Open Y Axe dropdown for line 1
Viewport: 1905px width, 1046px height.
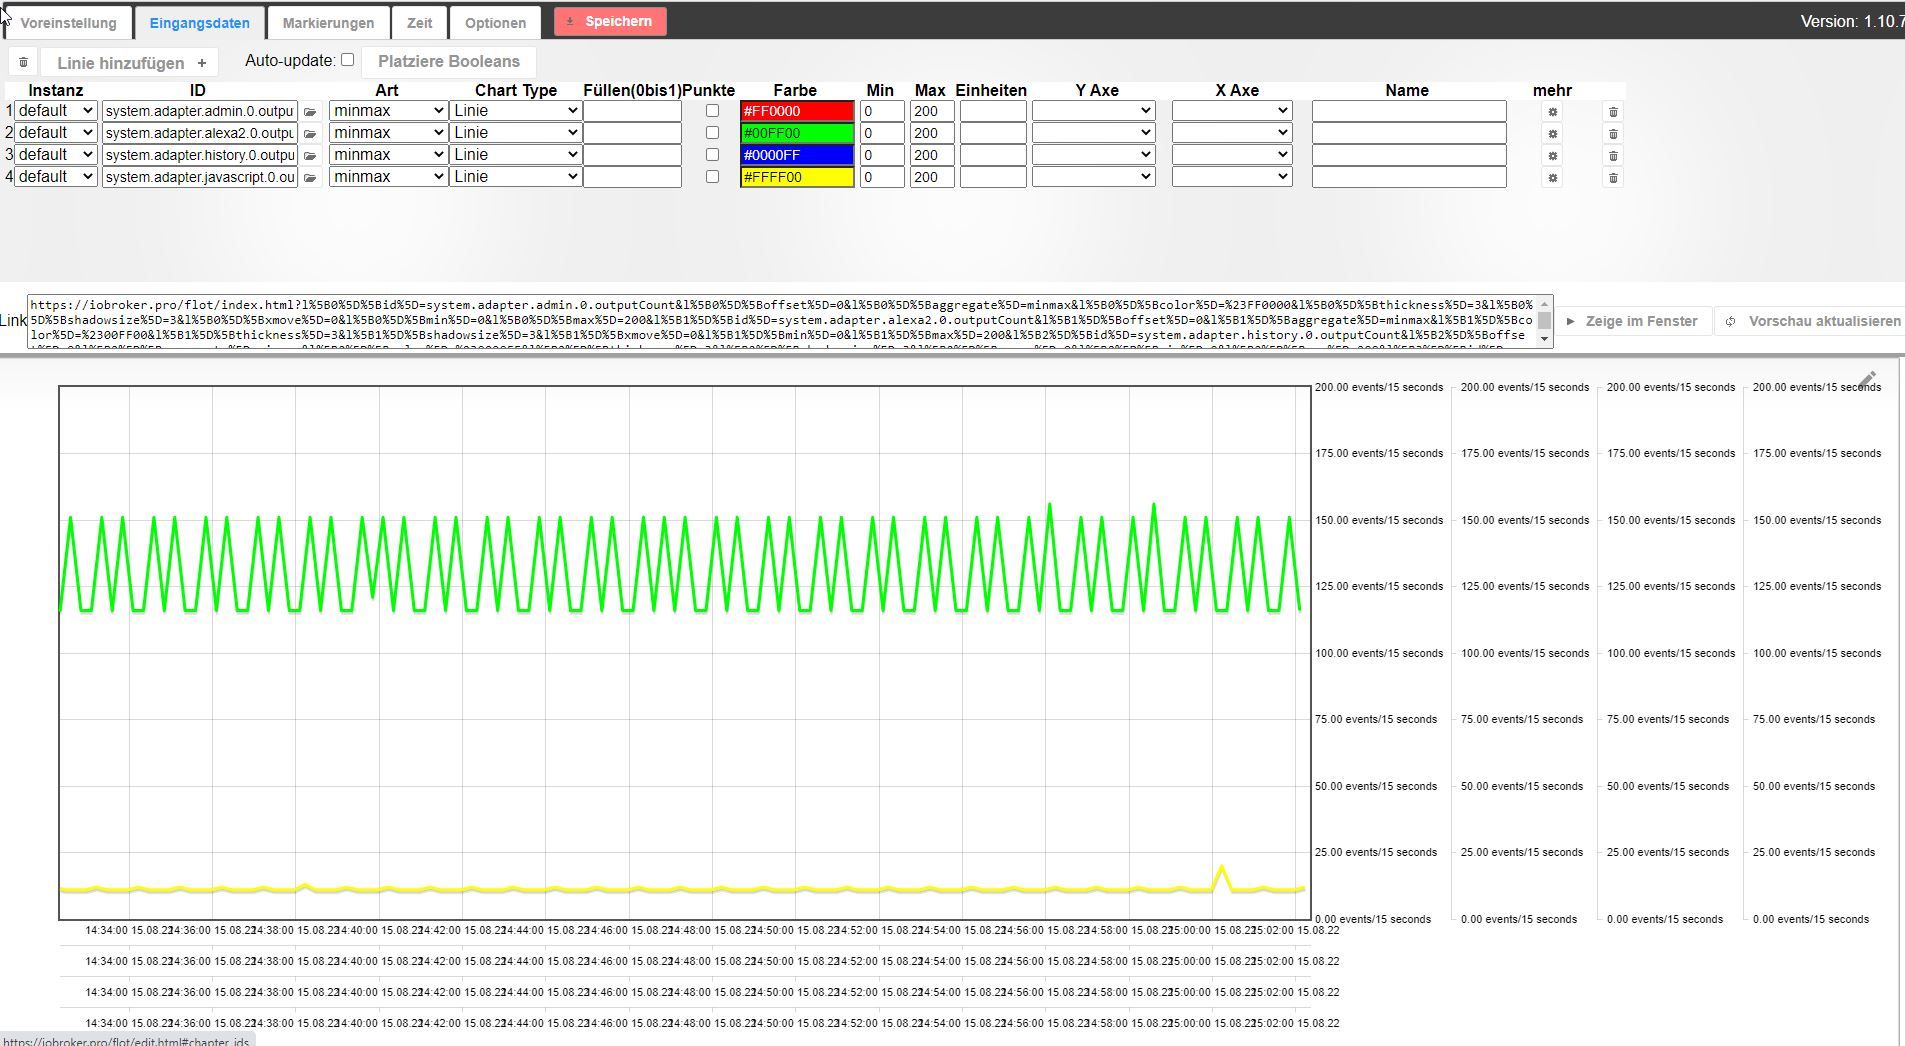1093,111
